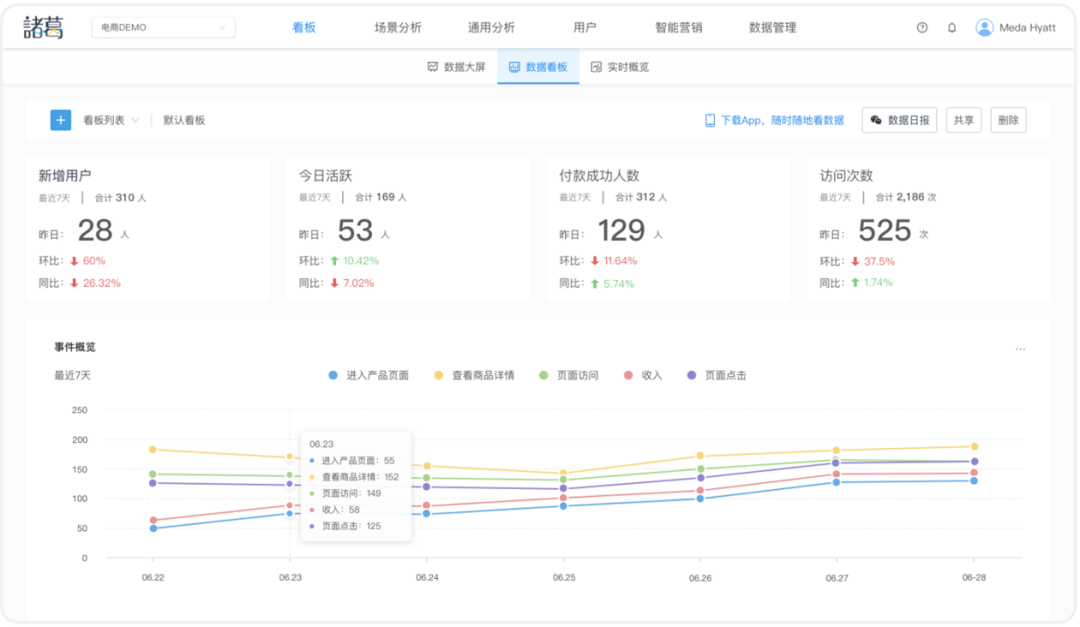Switch to the 实时概览 tab
This screenshot has width=1080, height=627.
point(620,67)
